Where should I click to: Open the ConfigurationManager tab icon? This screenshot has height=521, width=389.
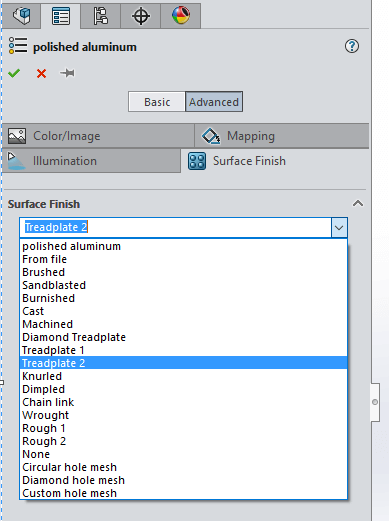pos(100,16)
